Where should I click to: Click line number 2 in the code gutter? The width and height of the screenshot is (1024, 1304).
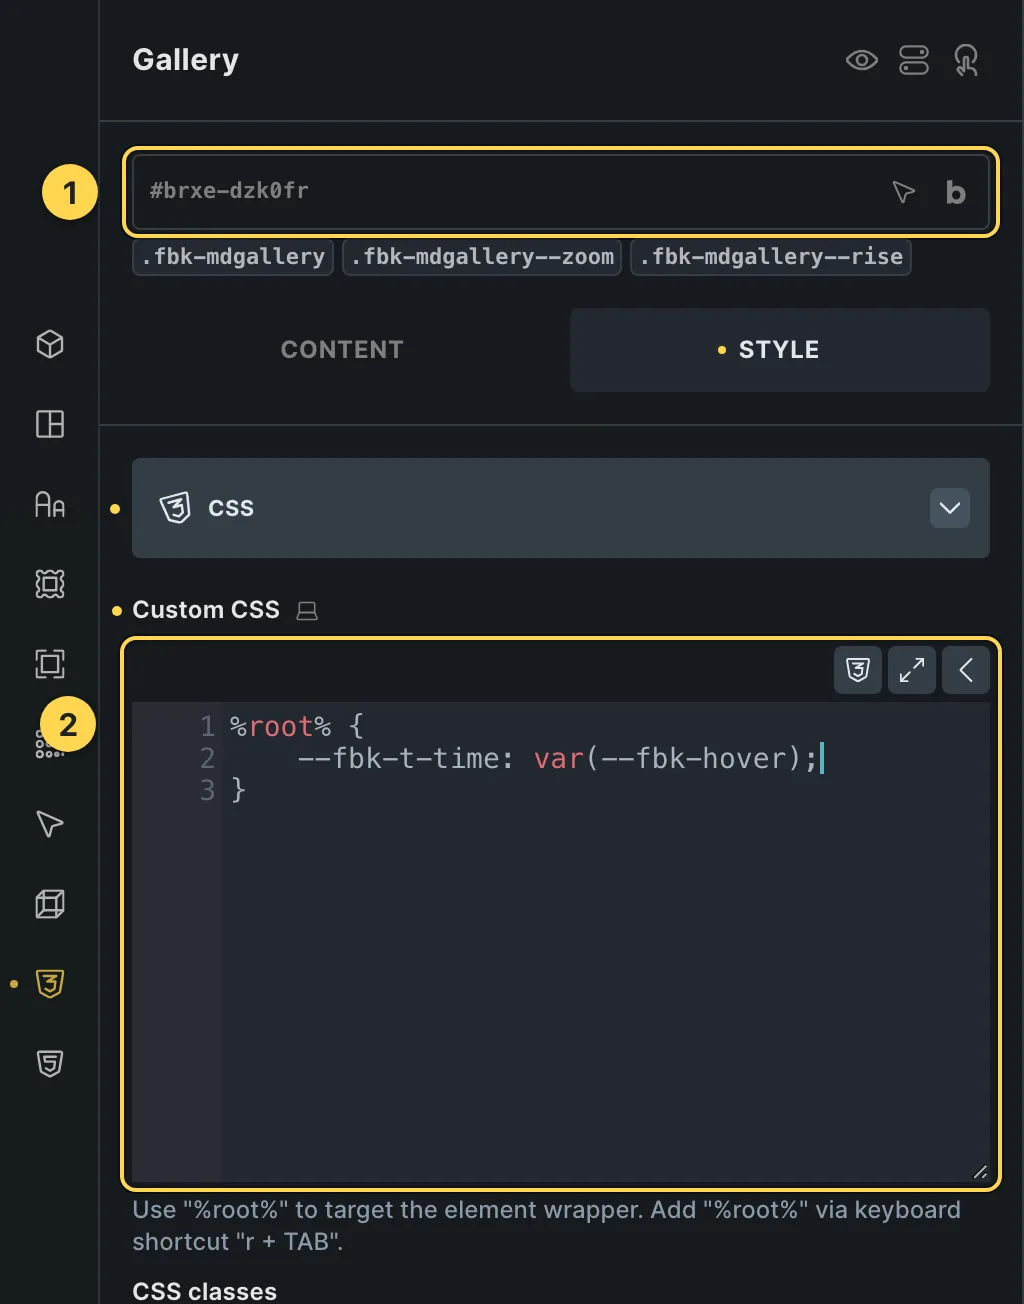click(207, 758)
